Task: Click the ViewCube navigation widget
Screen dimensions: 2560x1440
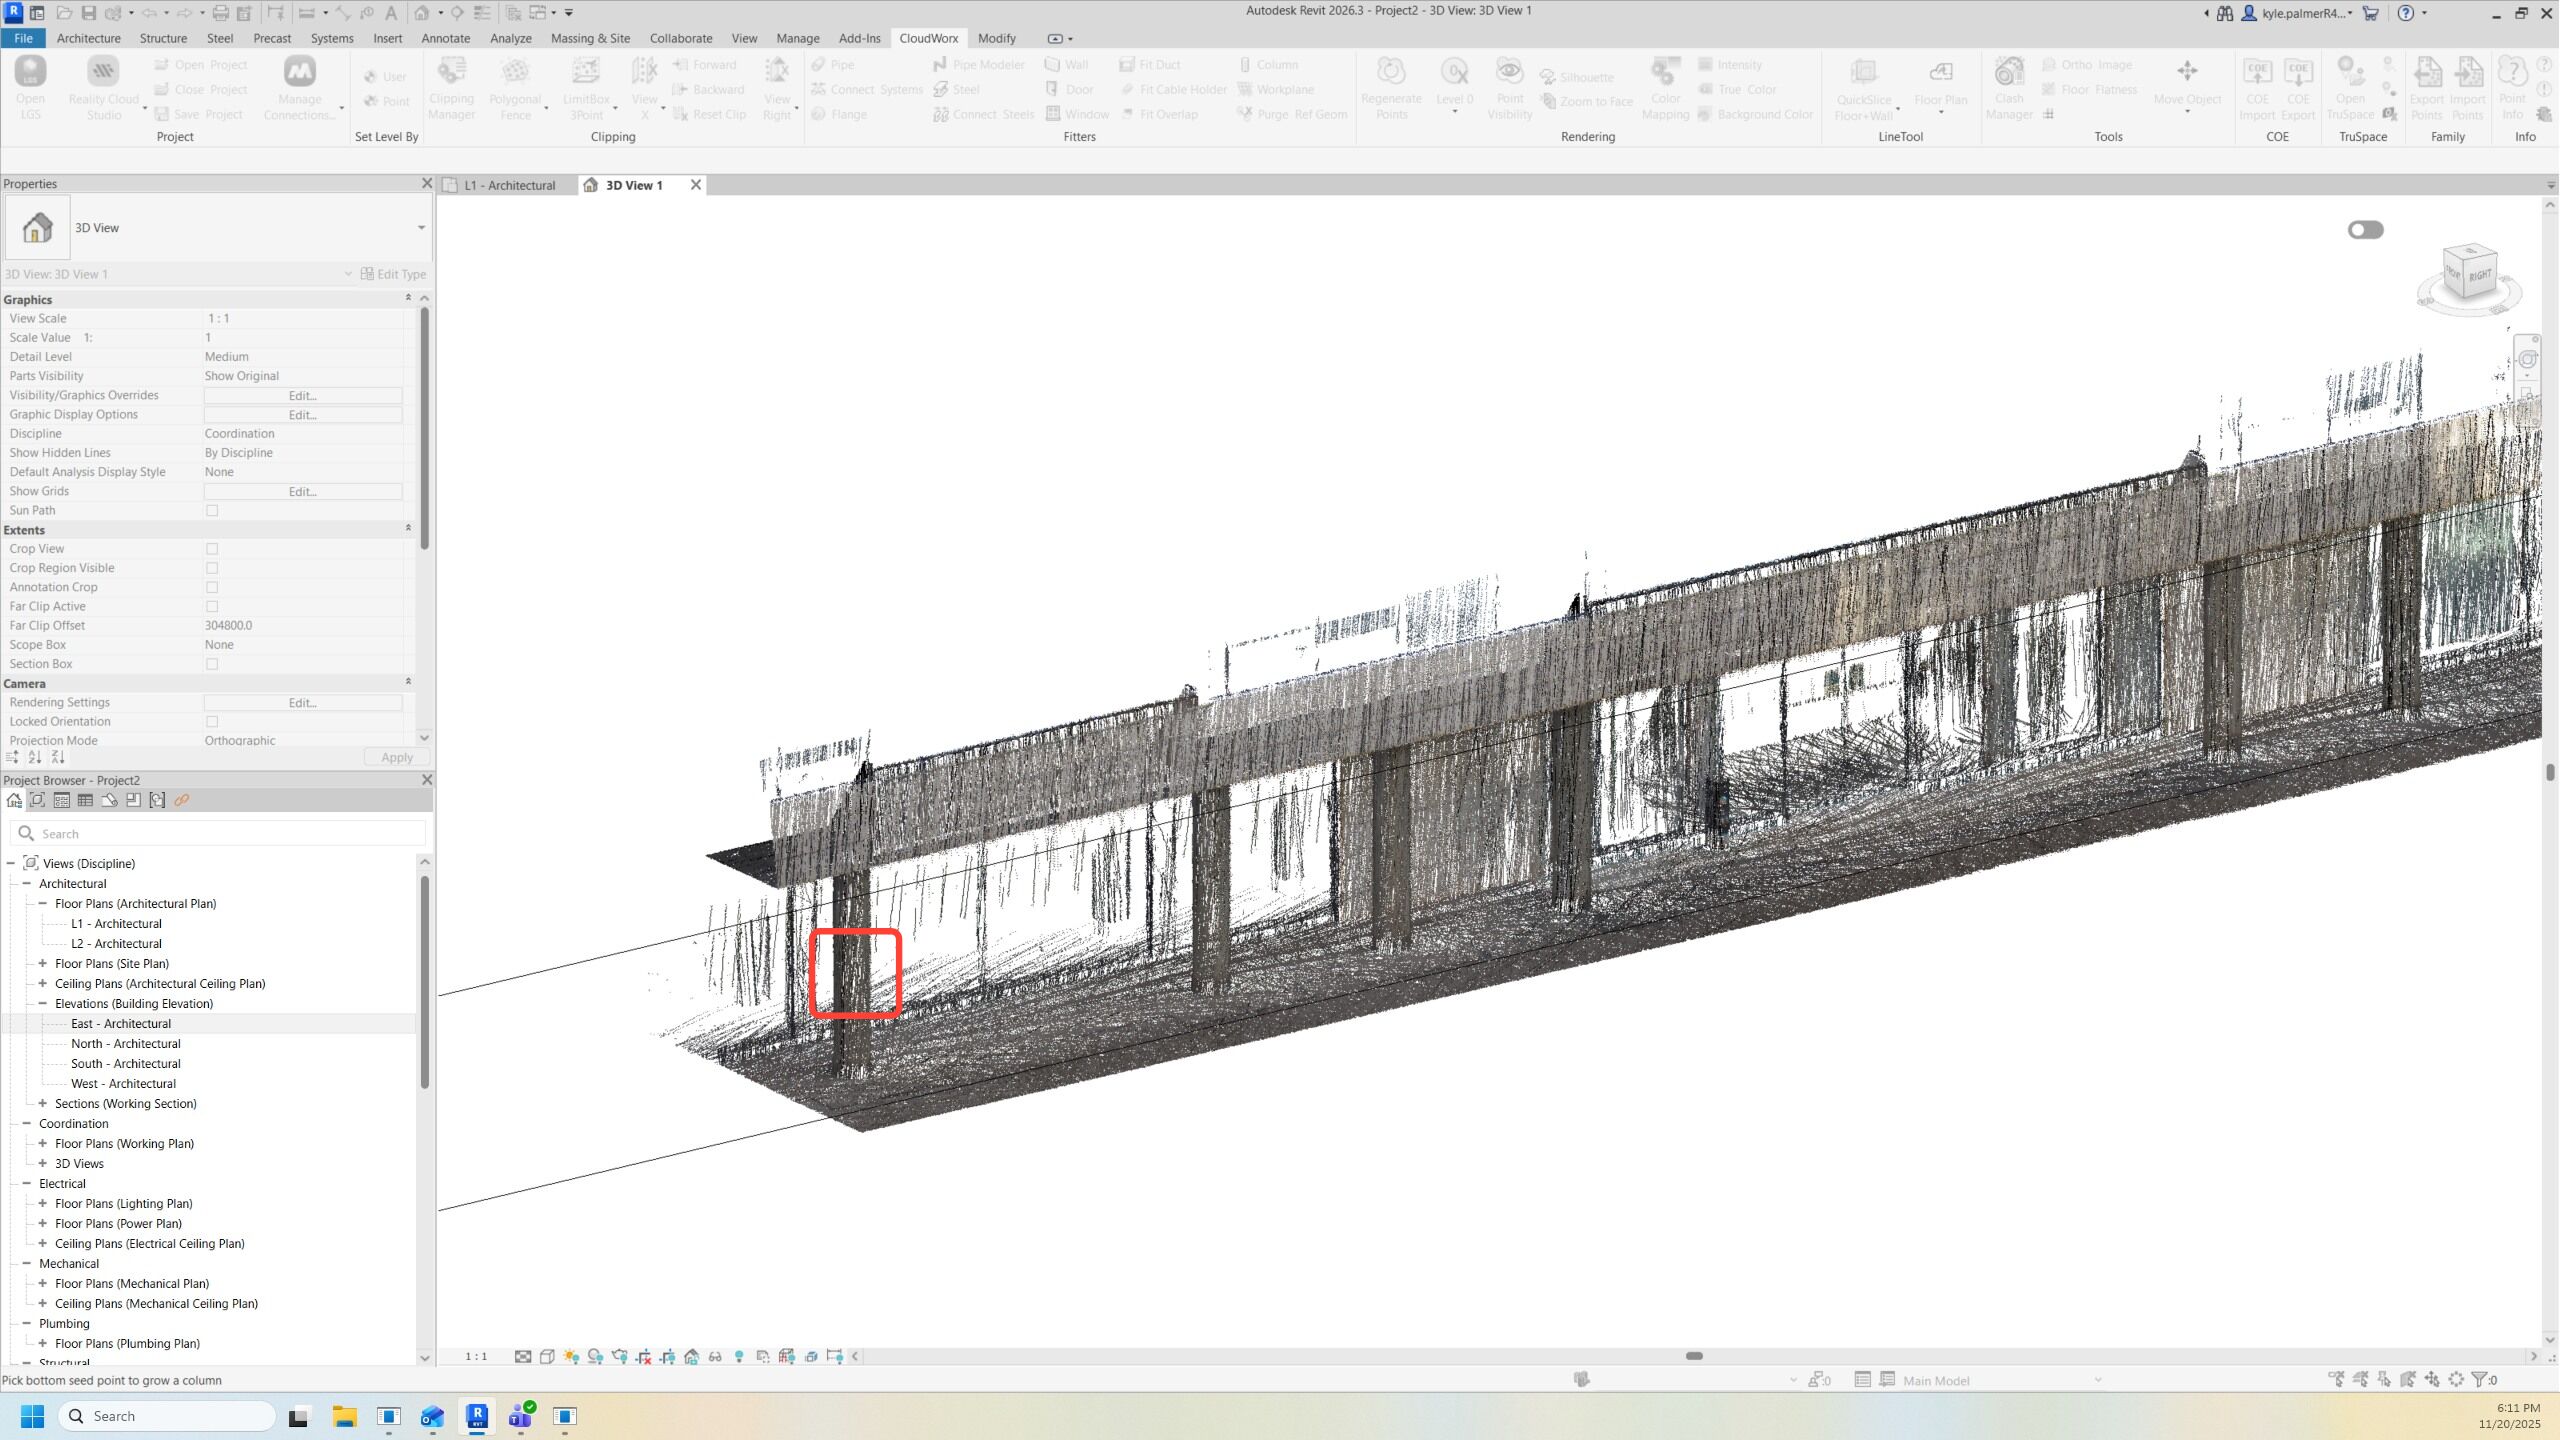Action: pos(2469,272)
